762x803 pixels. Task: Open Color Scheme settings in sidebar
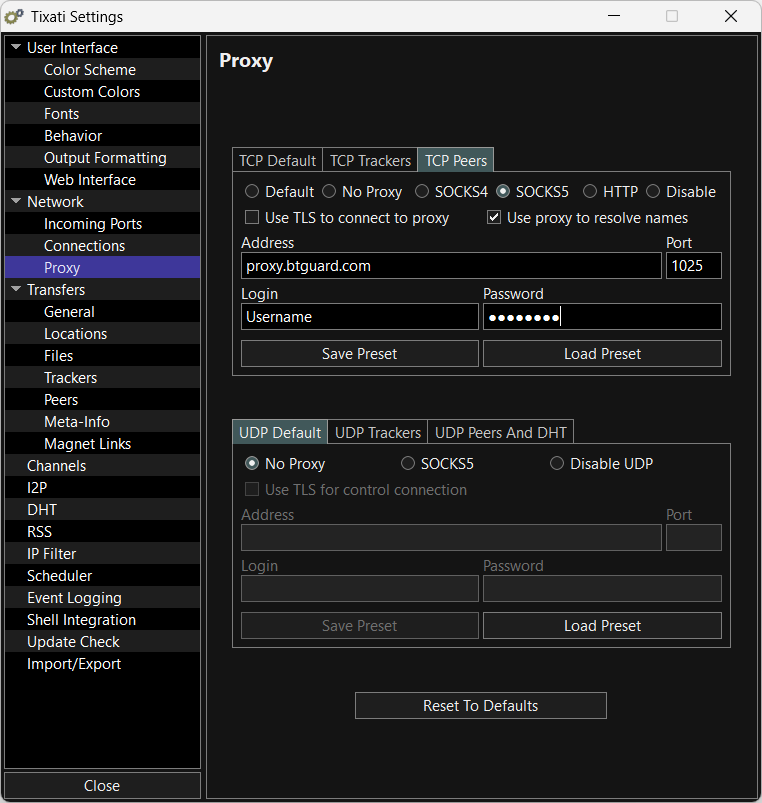click(x=90, y=70)
